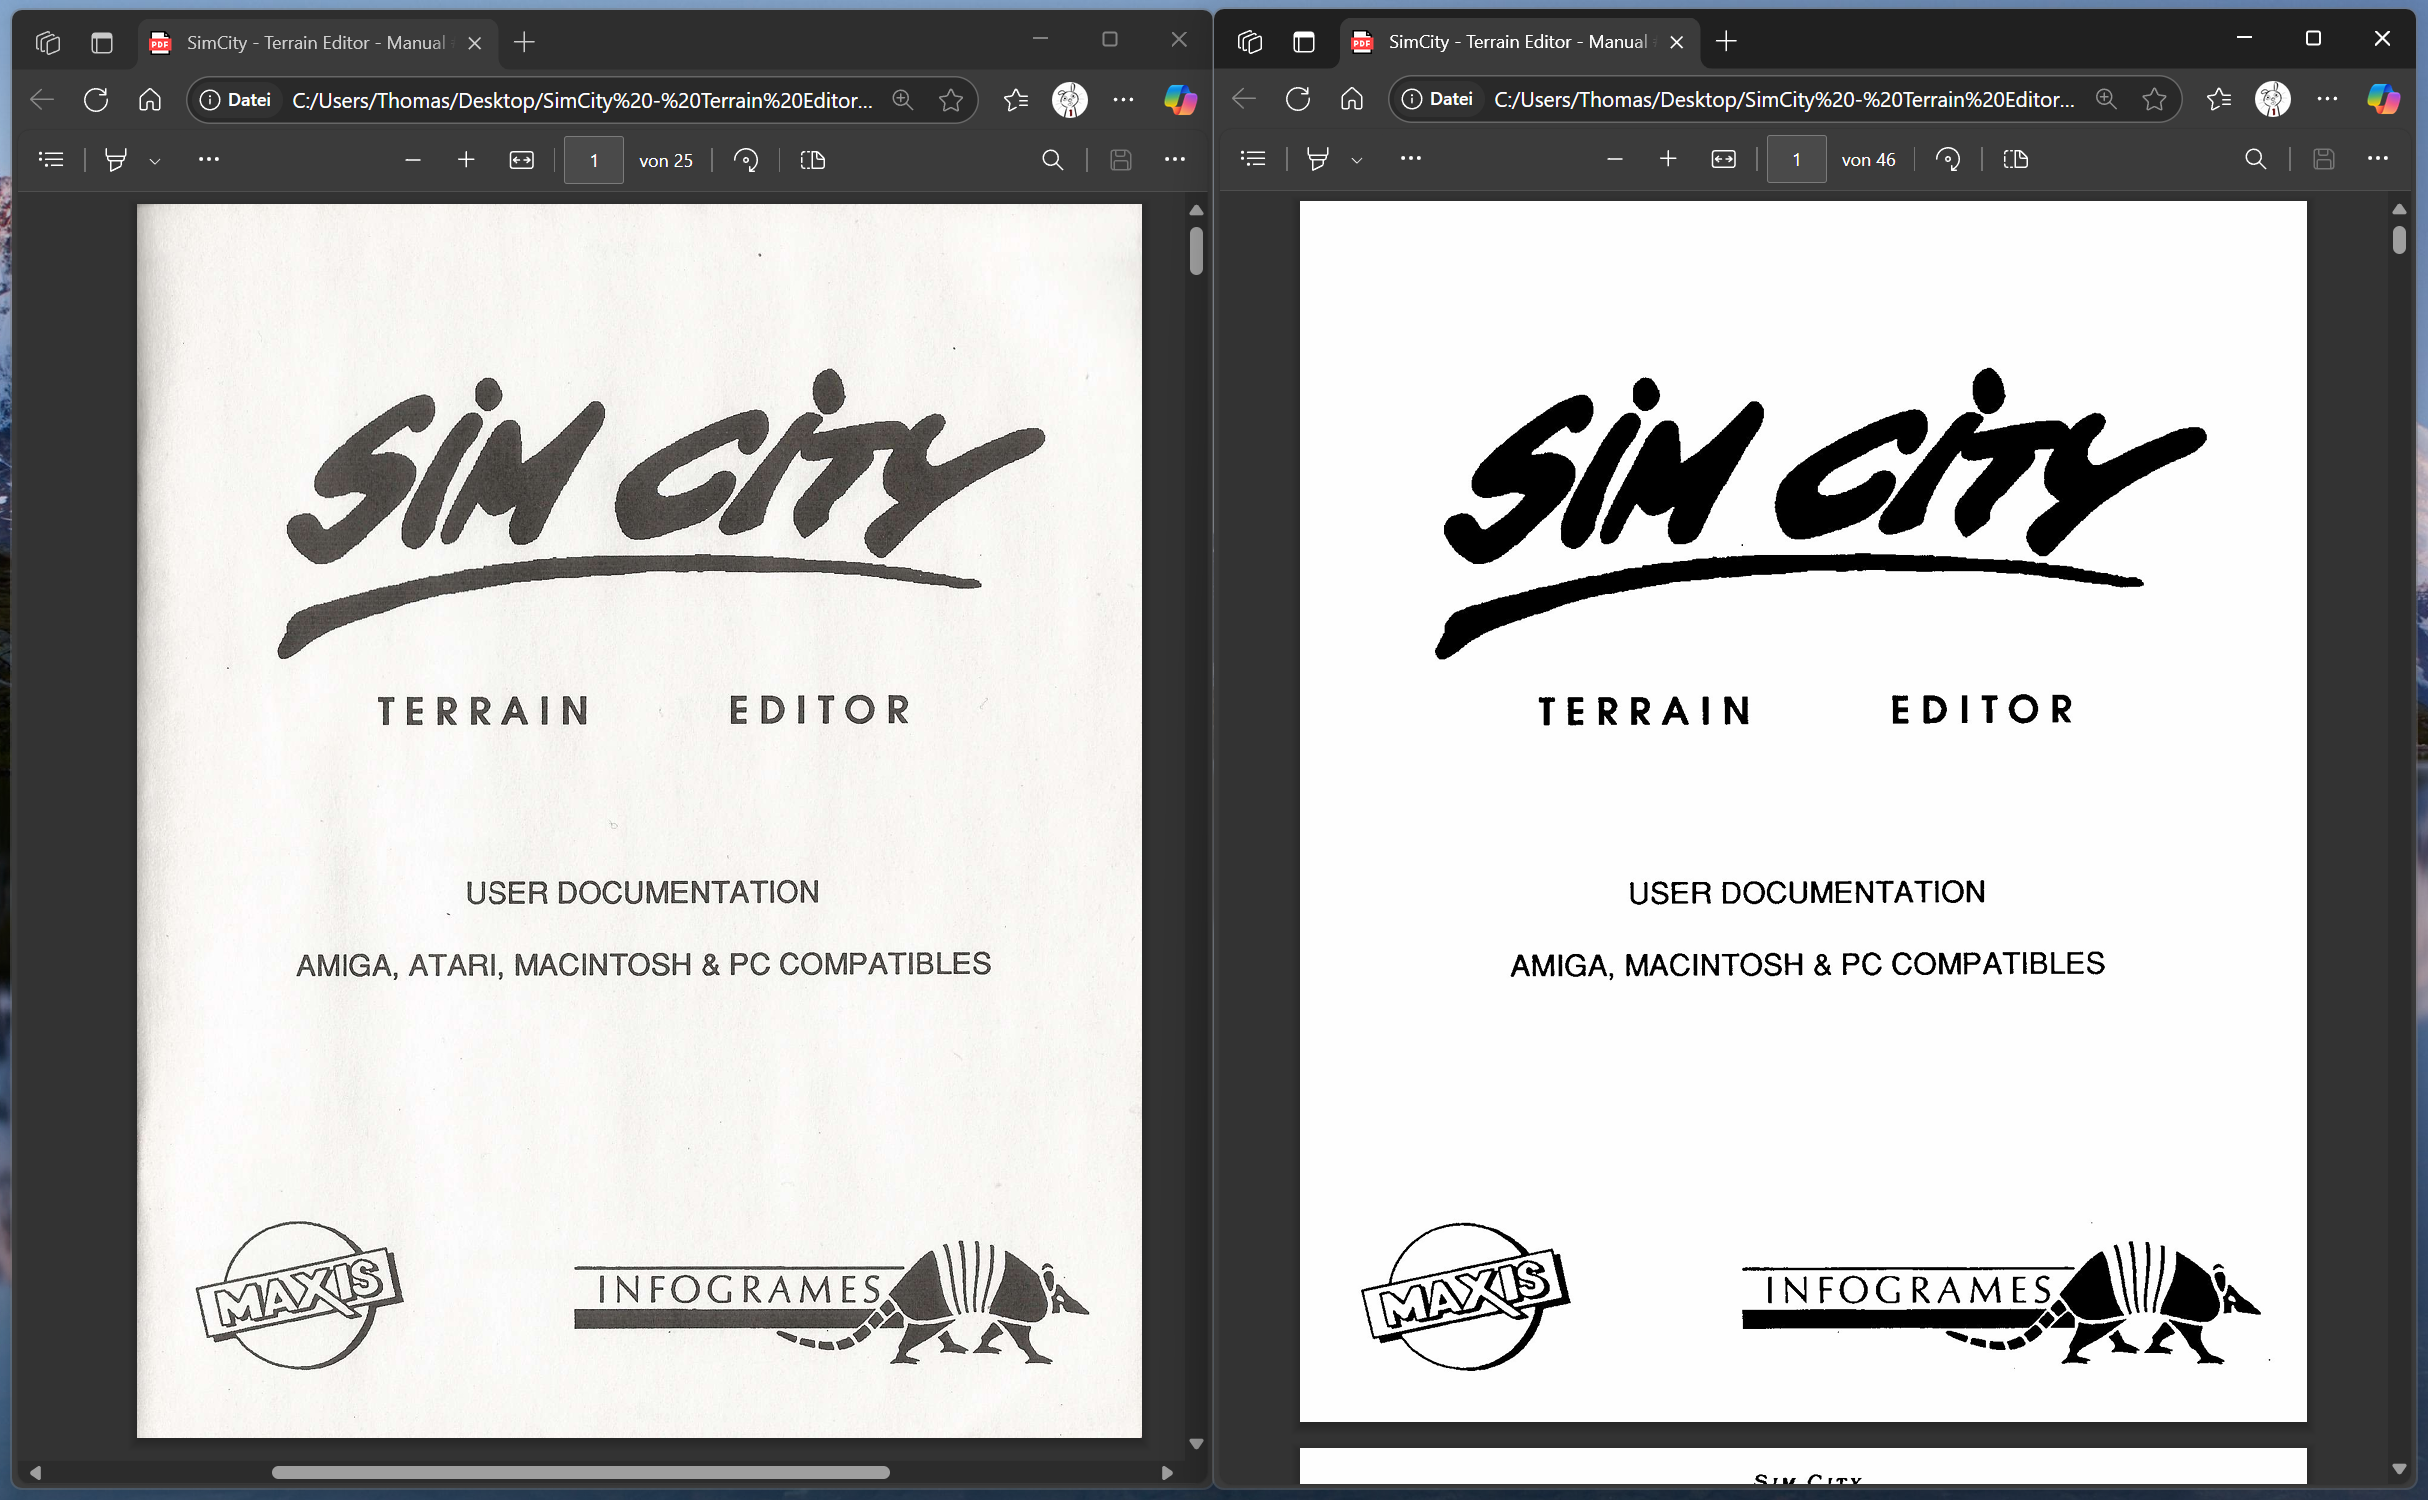Image resolution: width=2428 pixels, height=1500 pixels.
Task: Zoom in PDF in left window
Action: point(466,160)
